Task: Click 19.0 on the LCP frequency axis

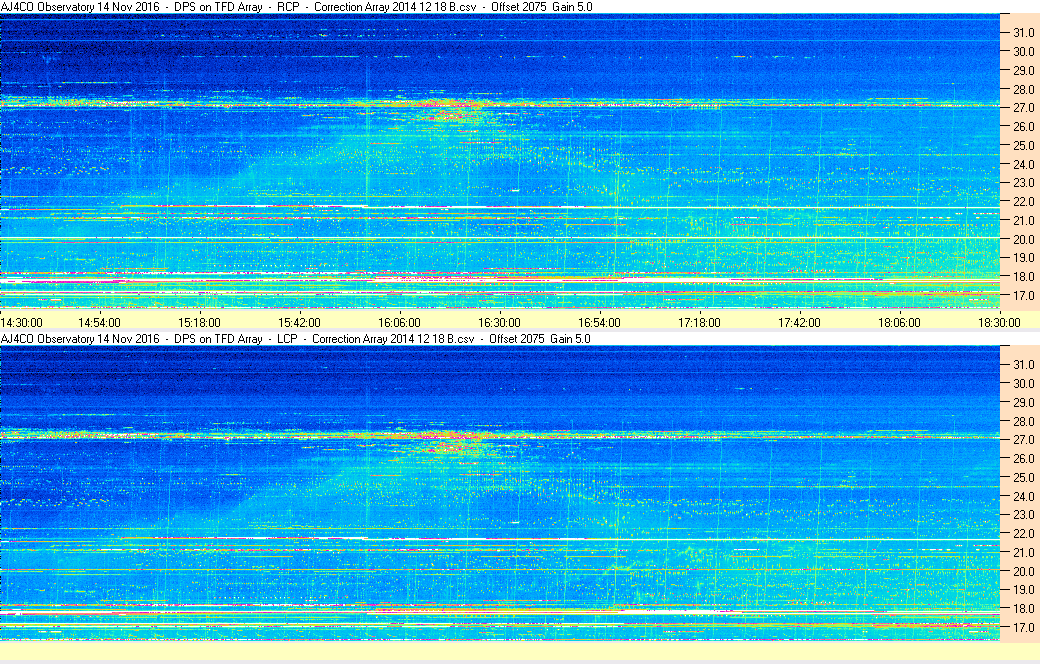Action: tap(1023, 590)
